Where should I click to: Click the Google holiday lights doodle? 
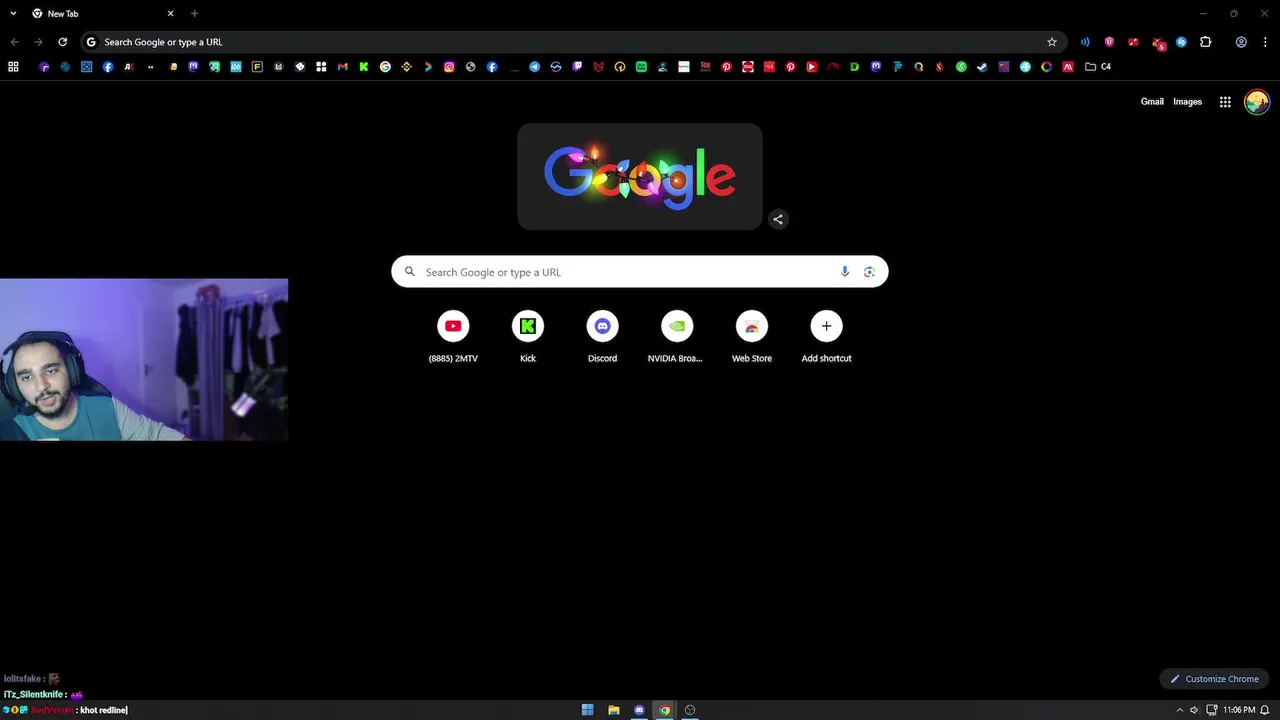pyautogui.click(x=640, y=177)
